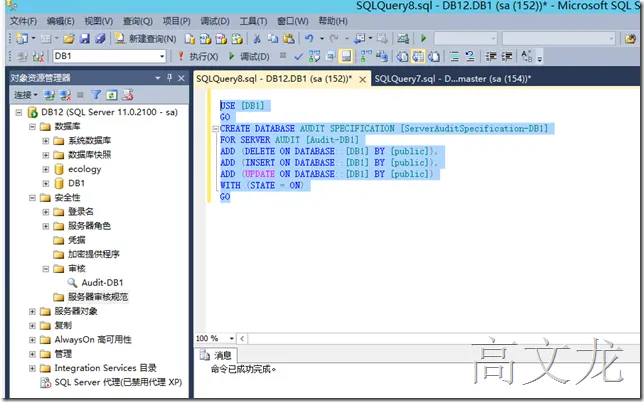Click the 新建查询(N) button
This screenshot has height=402, width=644.
[145, 39]
